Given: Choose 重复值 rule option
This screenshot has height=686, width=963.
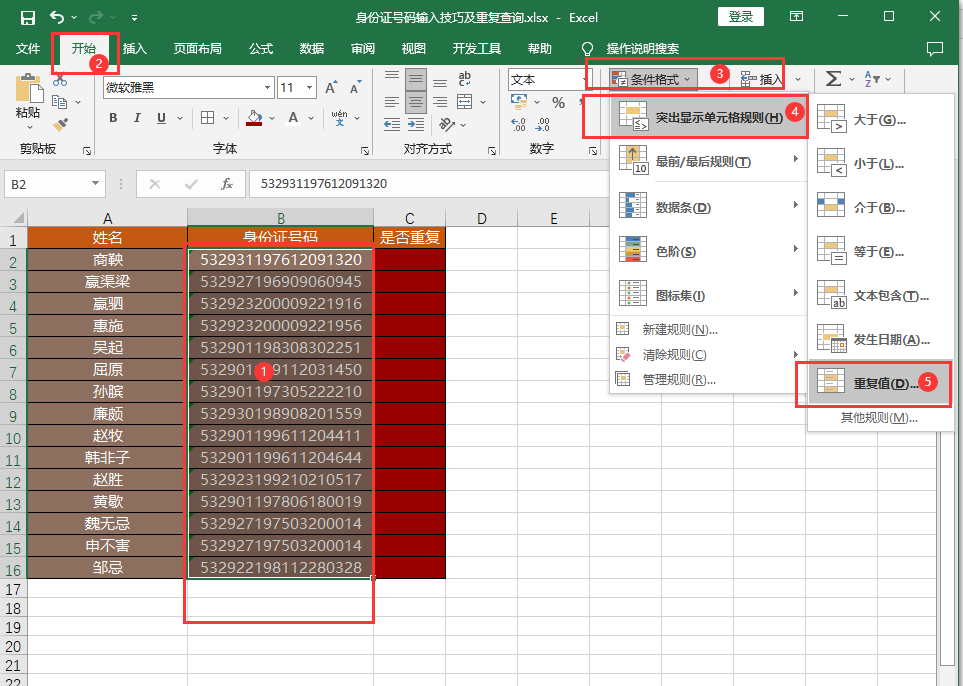Looking at the screenshot, I should point(878,383).
